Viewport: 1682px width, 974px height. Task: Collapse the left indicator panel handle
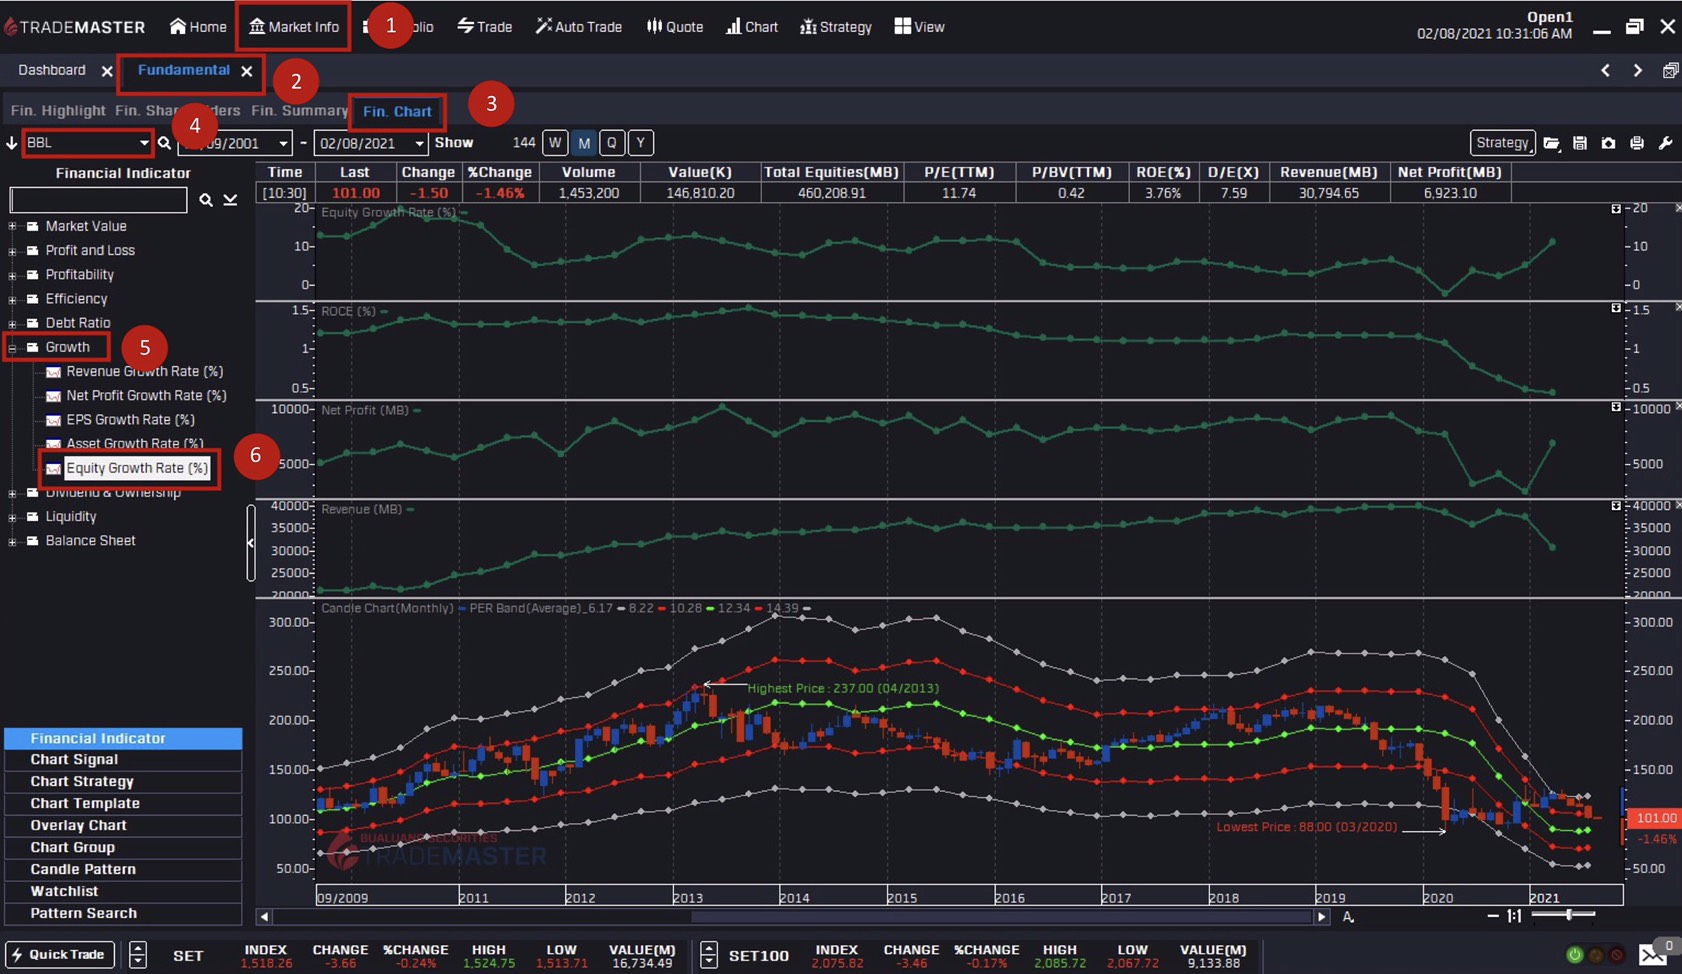pos(250,543)
